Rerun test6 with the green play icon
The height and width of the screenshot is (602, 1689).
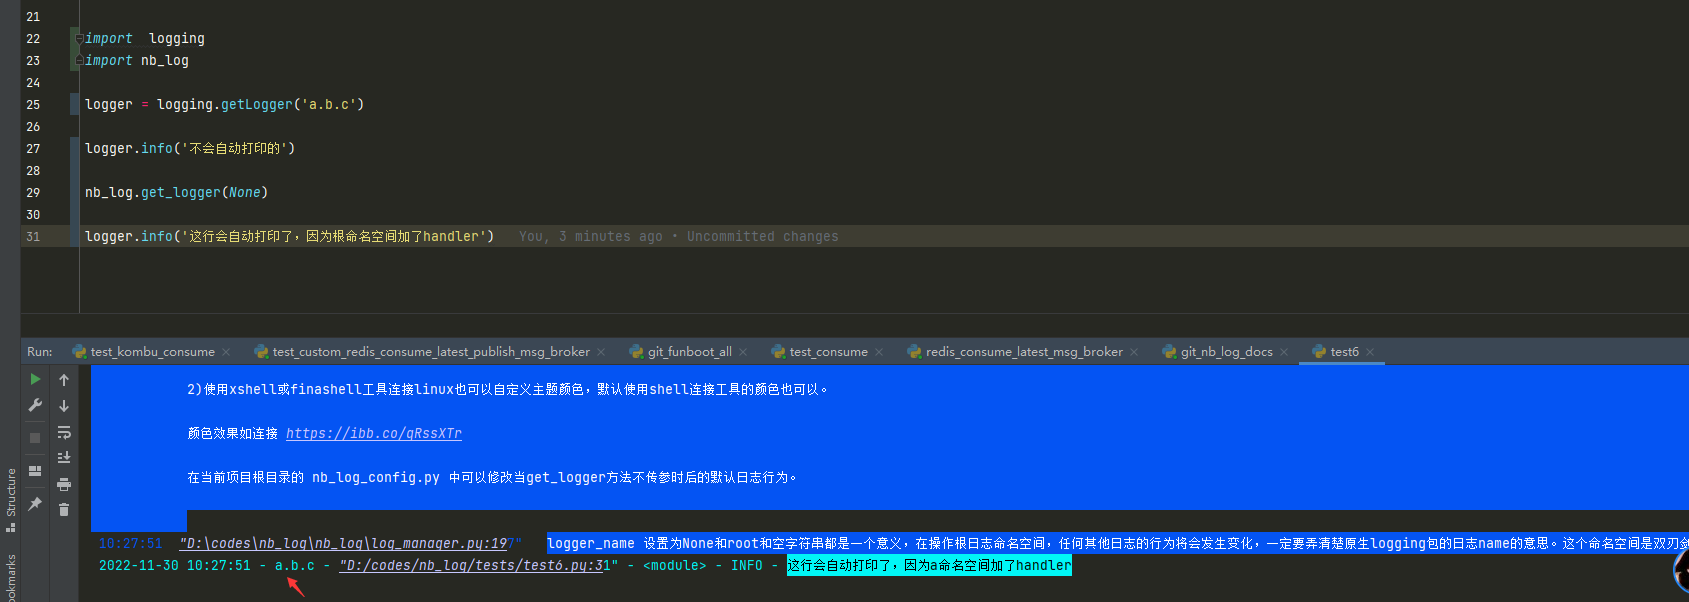click(x=35, y=379)
